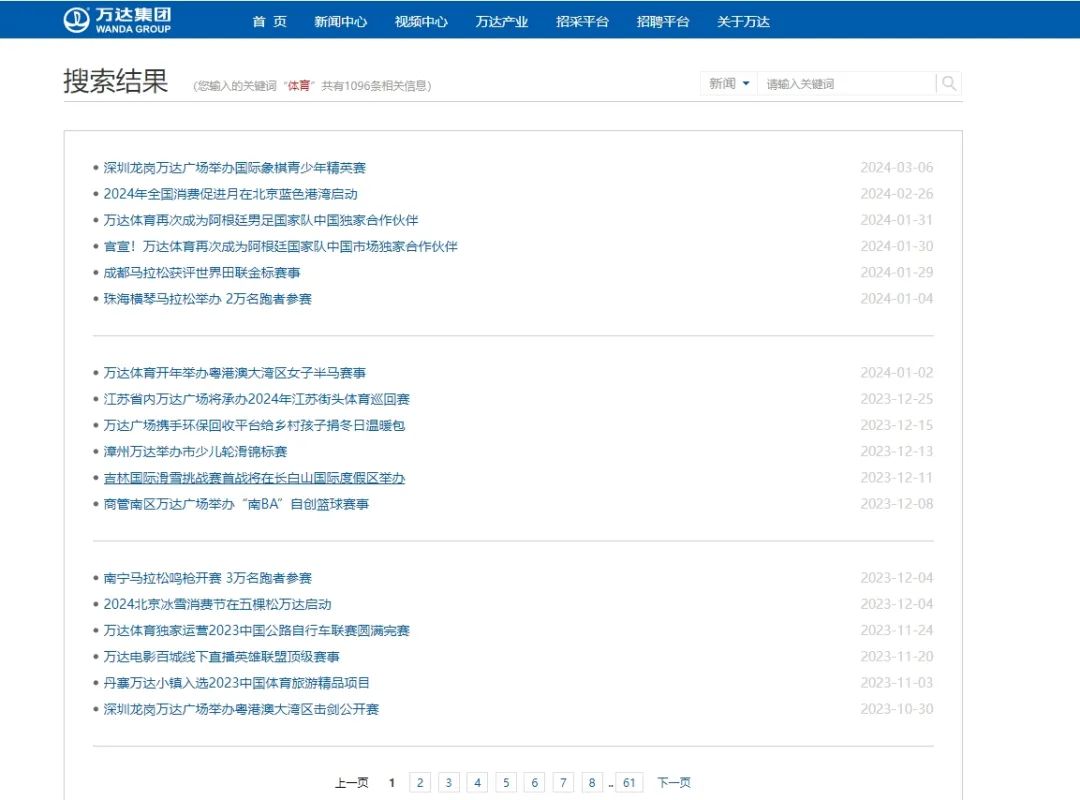Click 上一页 previous page button
This screenshot has width=1080, height=800.
click(x=351, y=783)
